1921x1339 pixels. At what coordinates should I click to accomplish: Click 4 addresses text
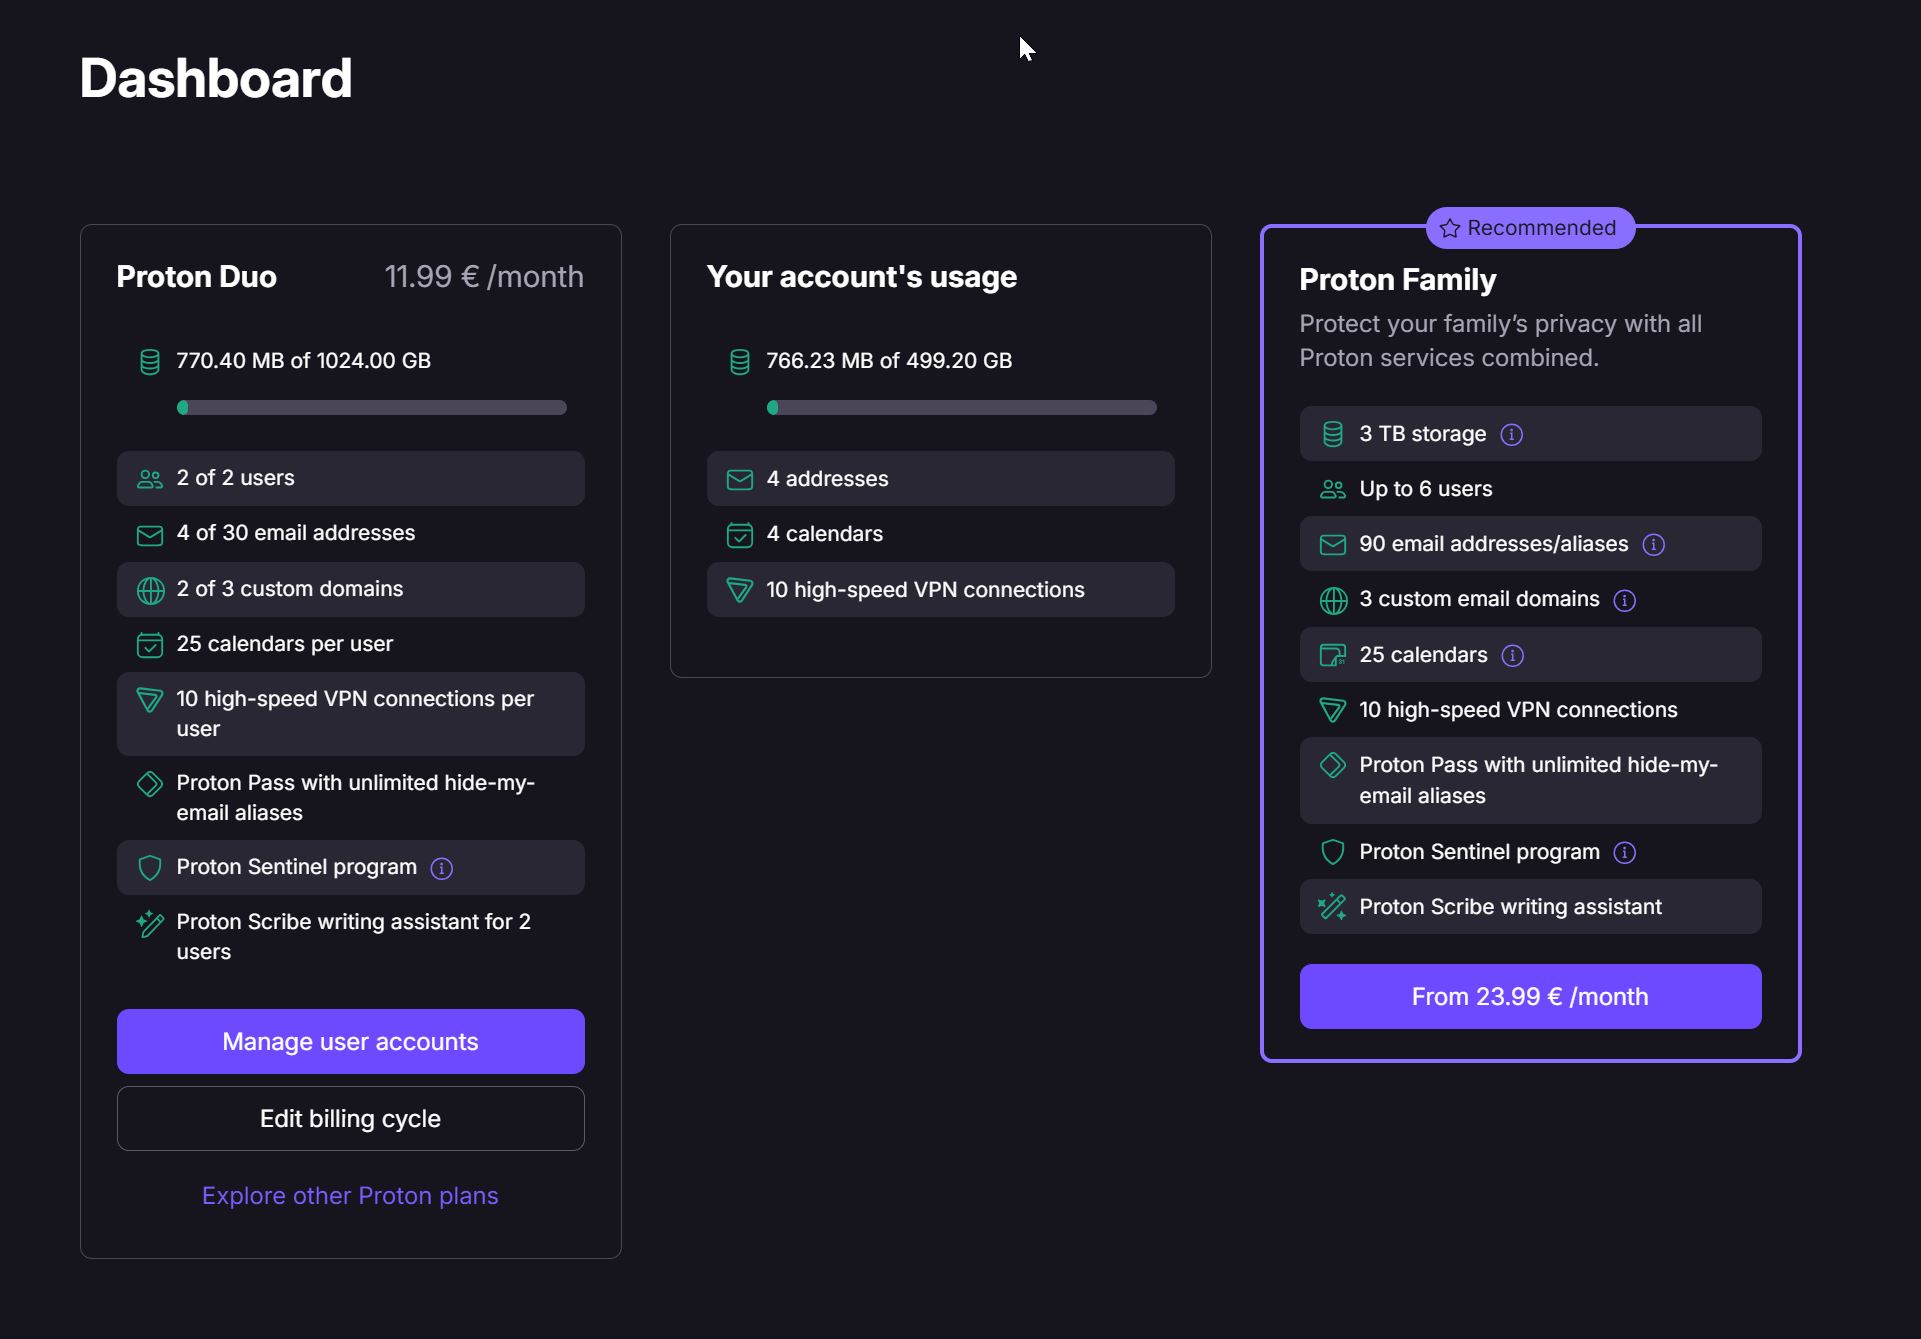coord(828,479)
